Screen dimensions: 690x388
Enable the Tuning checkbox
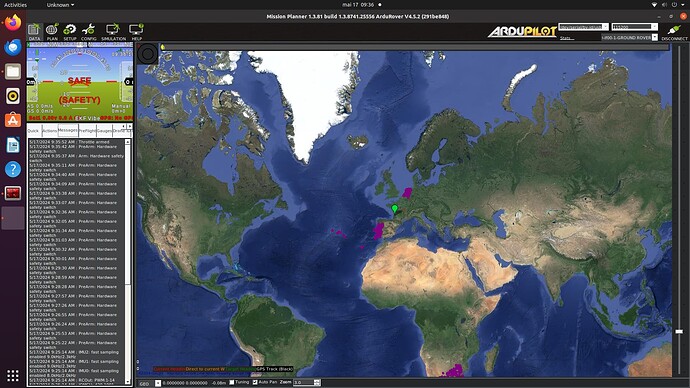pos(232,382)
